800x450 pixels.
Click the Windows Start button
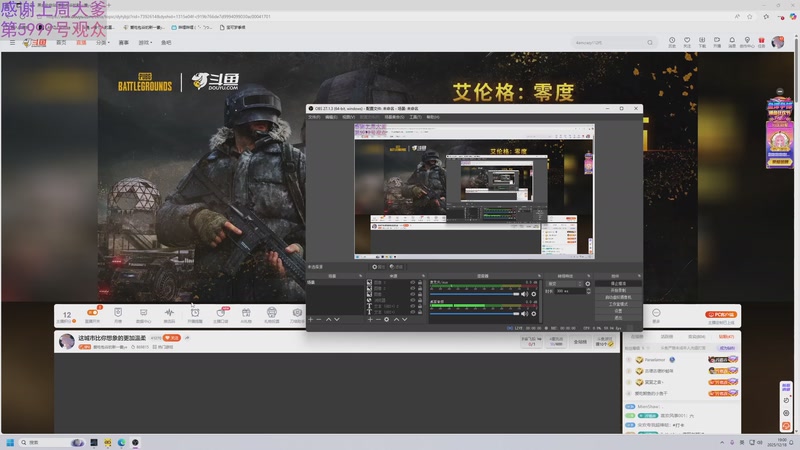pos(10,442)
